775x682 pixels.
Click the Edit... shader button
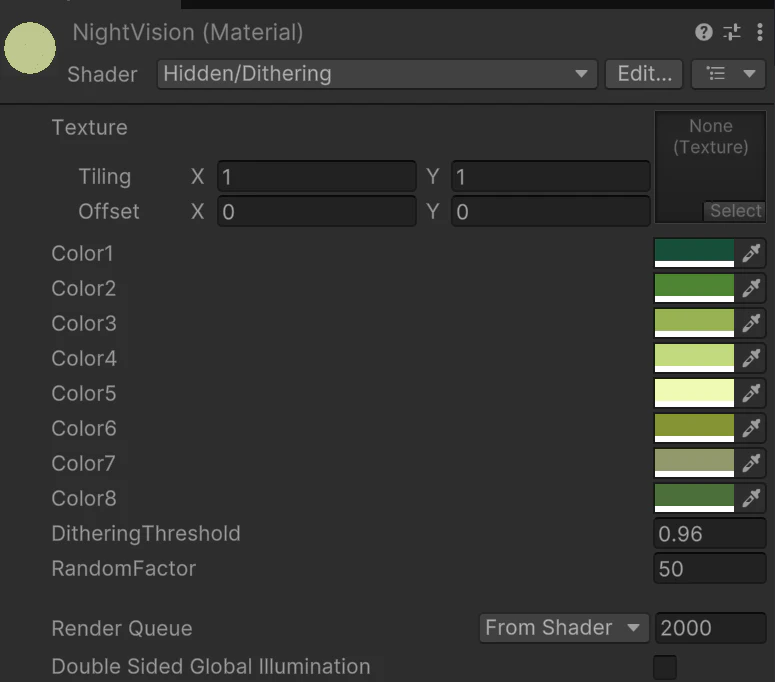coord(644,74)
